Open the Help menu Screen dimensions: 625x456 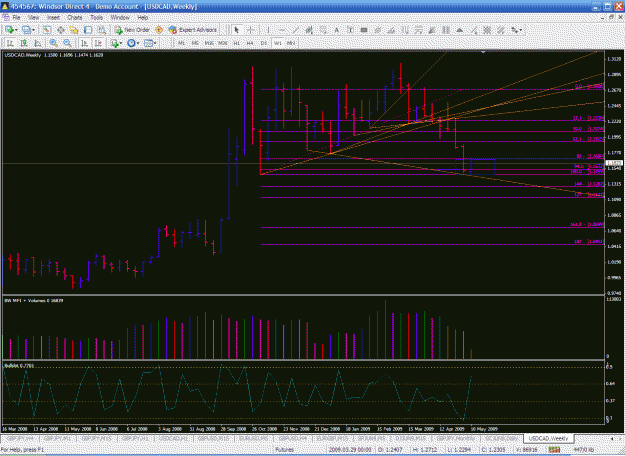[143, 18]
